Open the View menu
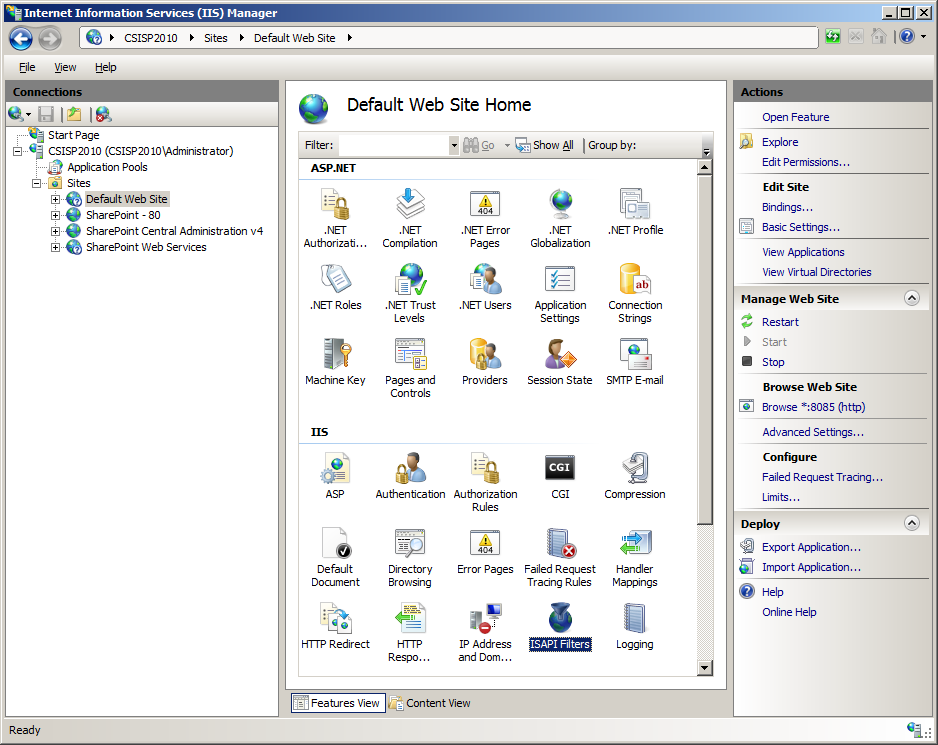 click(x=65, y=67)
